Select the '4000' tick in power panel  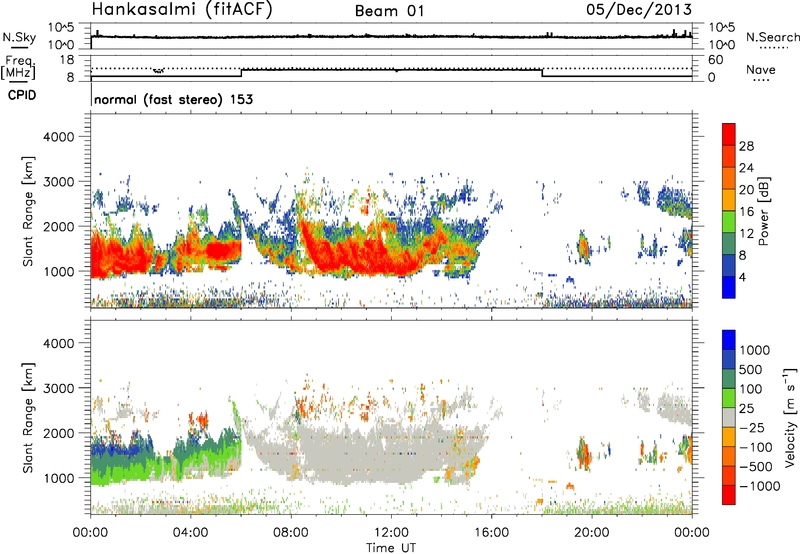click(58, 137)
